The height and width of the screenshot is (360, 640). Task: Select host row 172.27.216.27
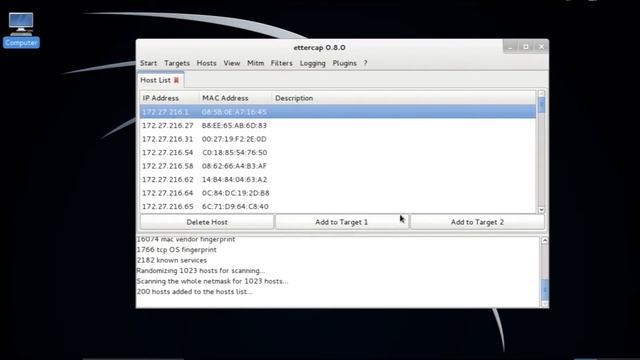pyautogui.click(x=338, y=125)
